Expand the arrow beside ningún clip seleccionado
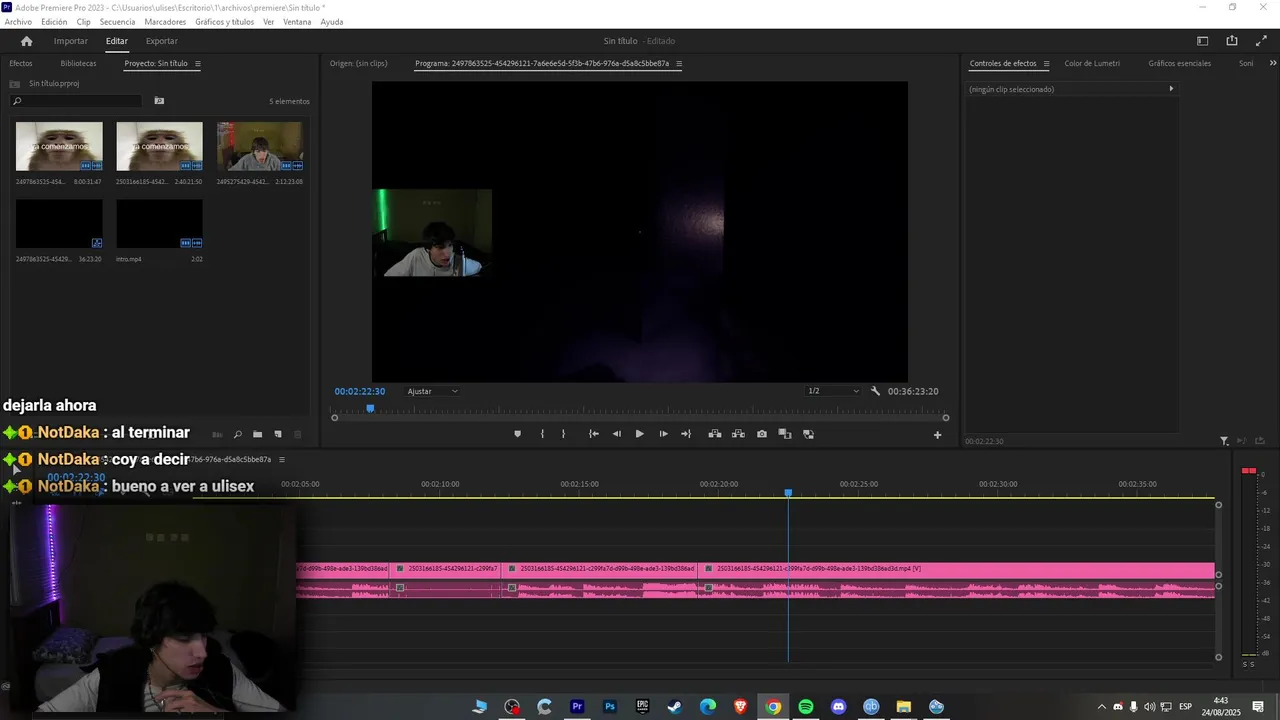 [x=1171, y=89]
